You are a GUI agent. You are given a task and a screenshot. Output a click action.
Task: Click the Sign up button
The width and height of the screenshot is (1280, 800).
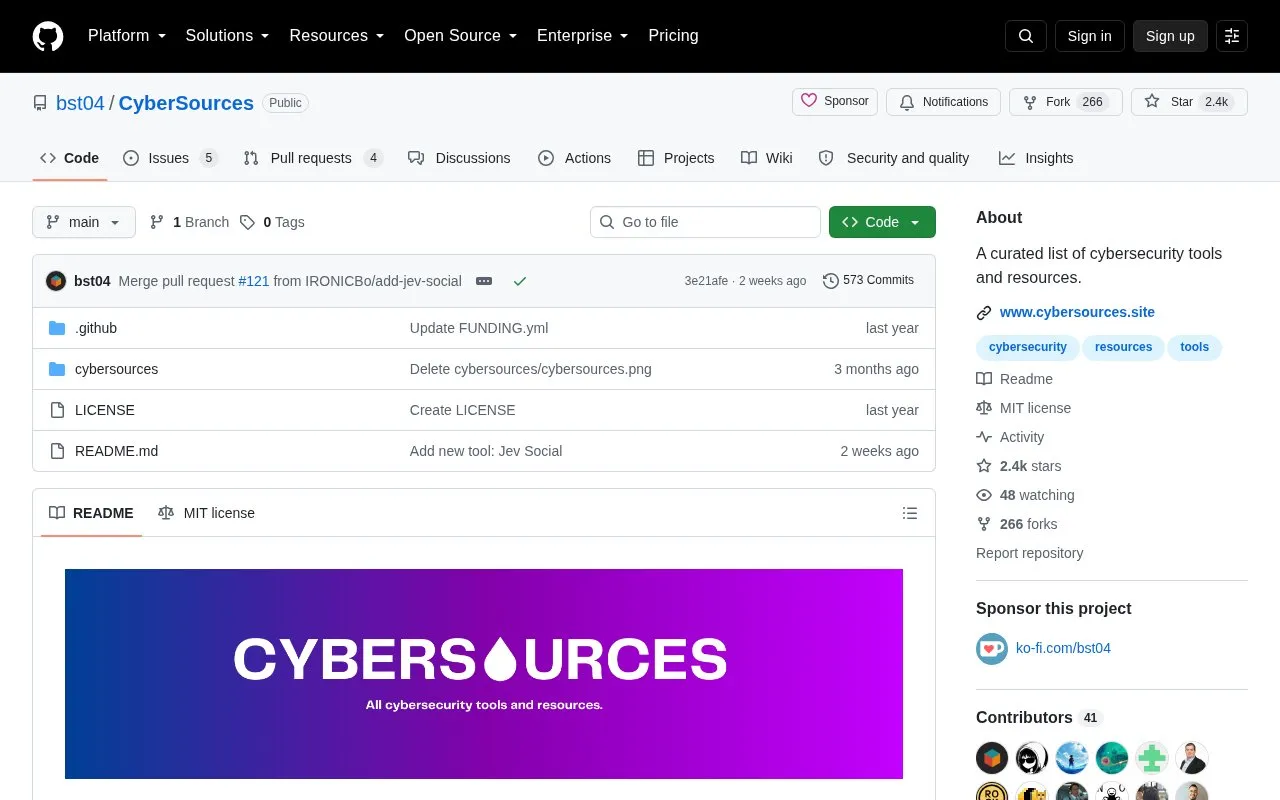1170,36
